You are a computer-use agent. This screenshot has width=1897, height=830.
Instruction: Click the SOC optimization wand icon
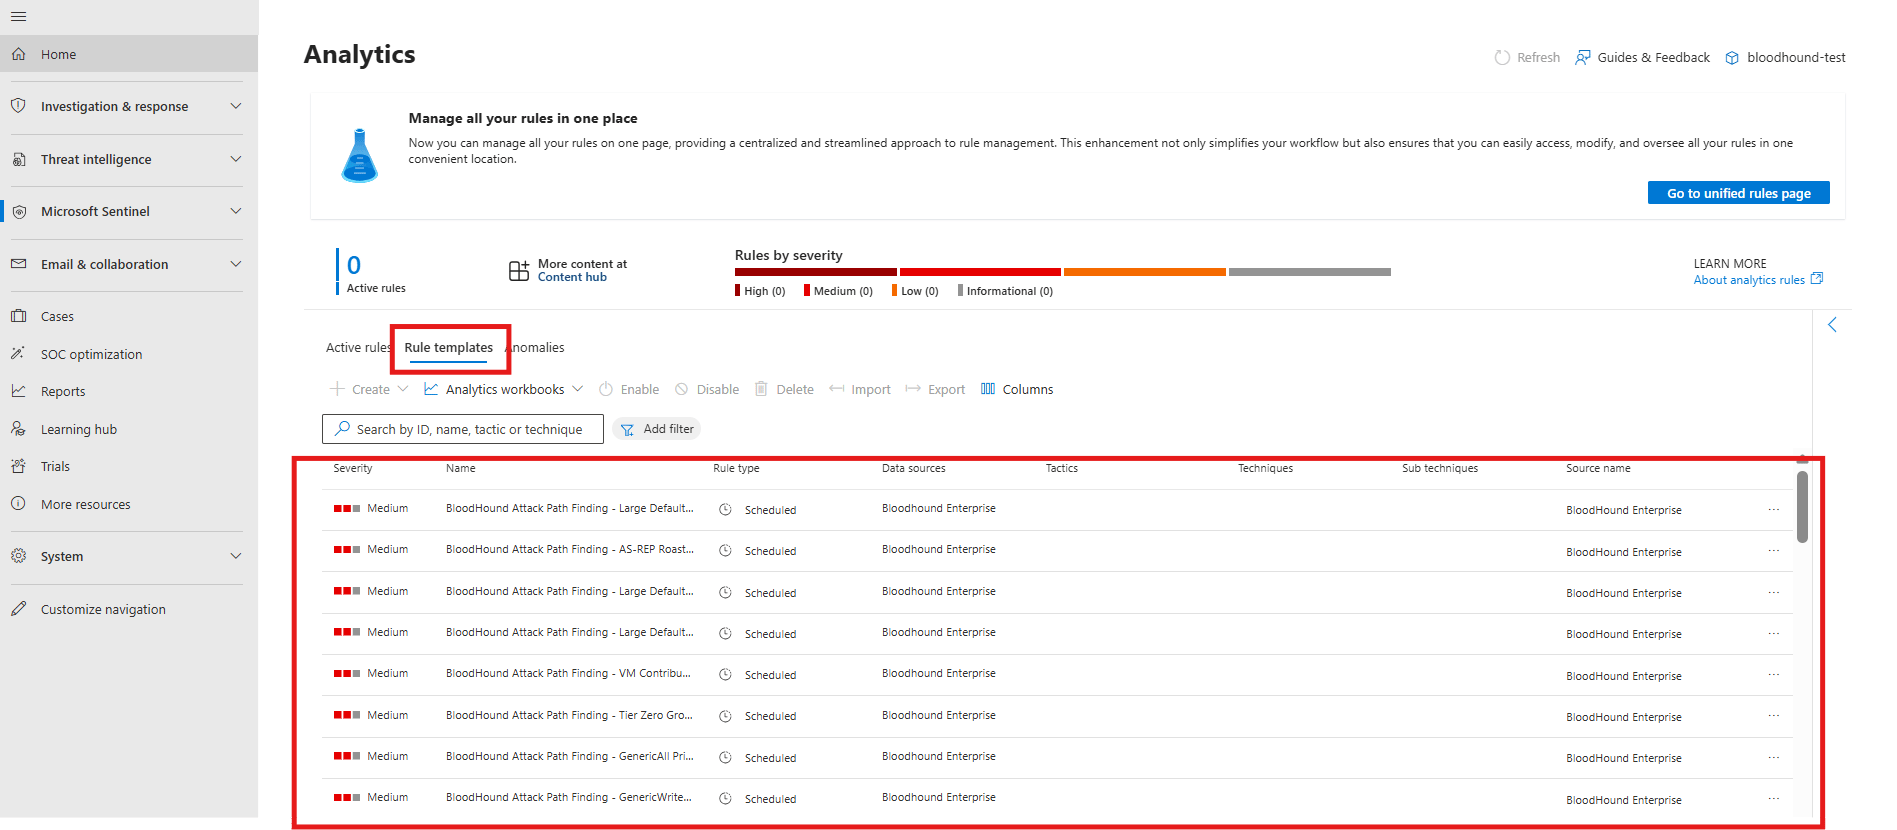[x=18, y=354]
